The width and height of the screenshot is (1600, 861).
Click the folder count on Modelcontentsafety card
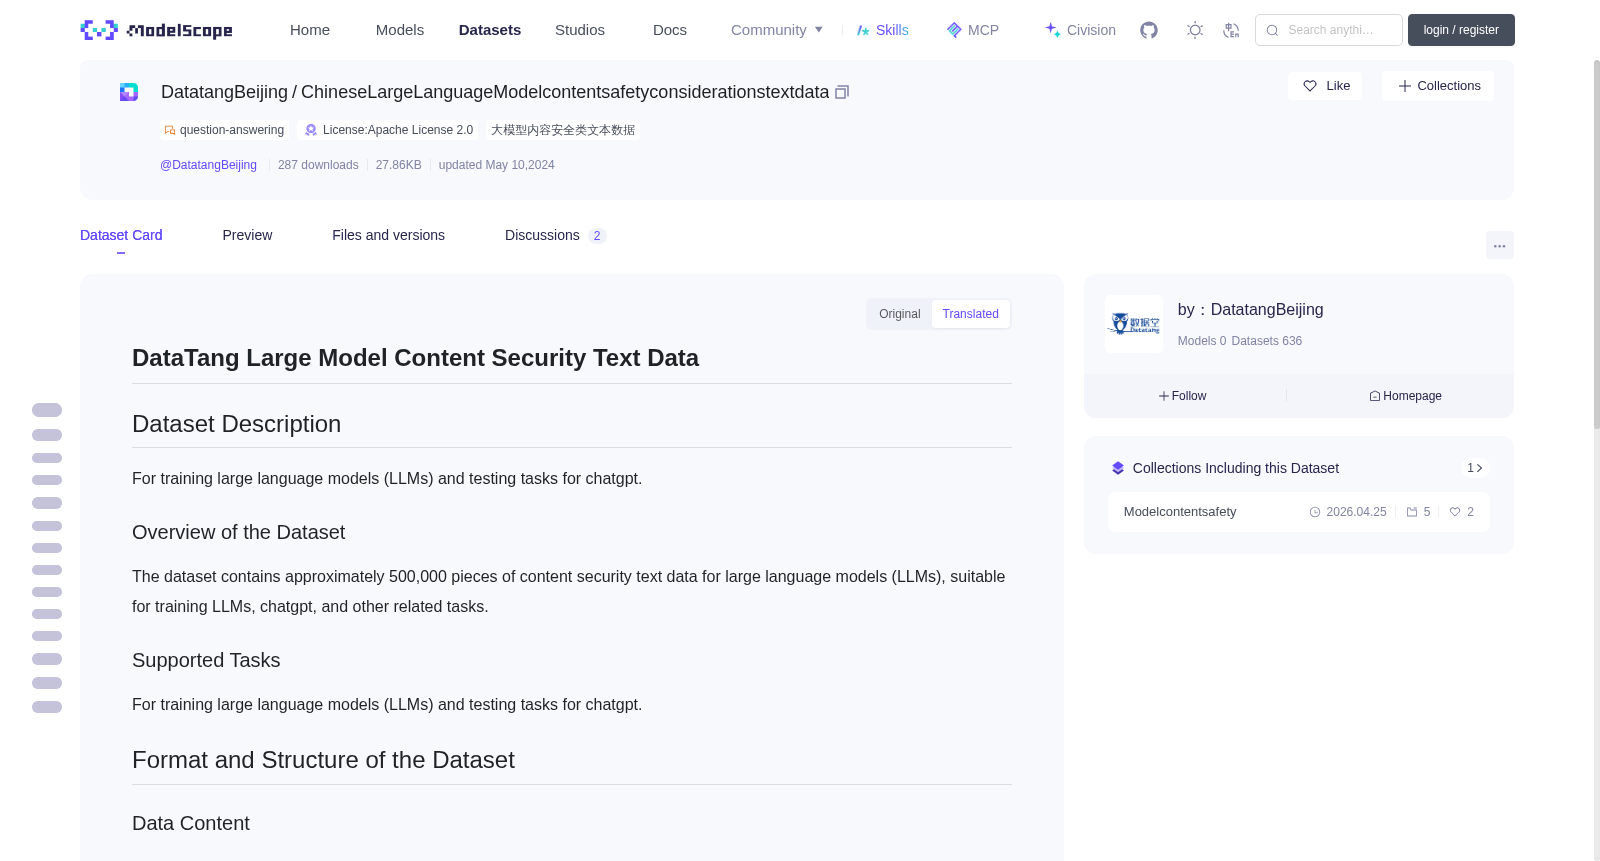pyautogui.click(x=1418, y=512)
